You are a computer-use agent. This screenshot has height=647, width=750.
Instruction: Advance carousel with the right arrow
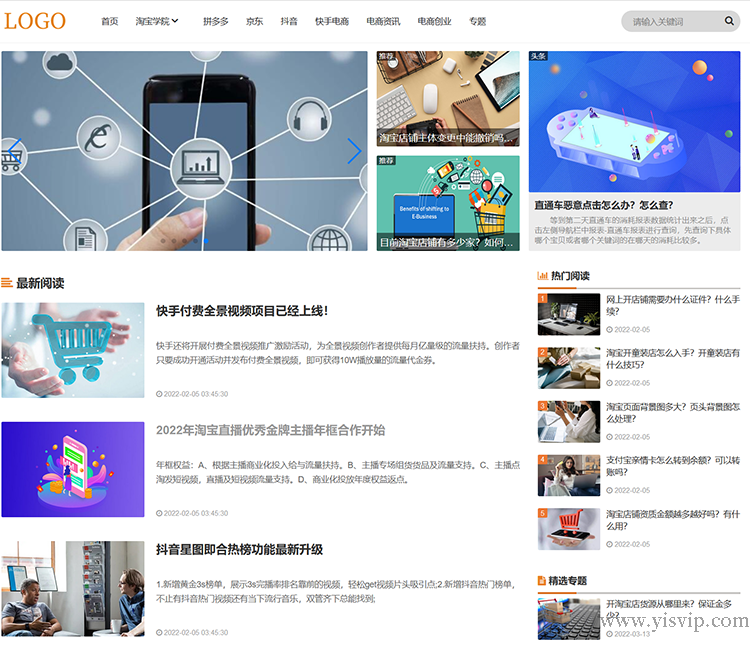(354, 151)
